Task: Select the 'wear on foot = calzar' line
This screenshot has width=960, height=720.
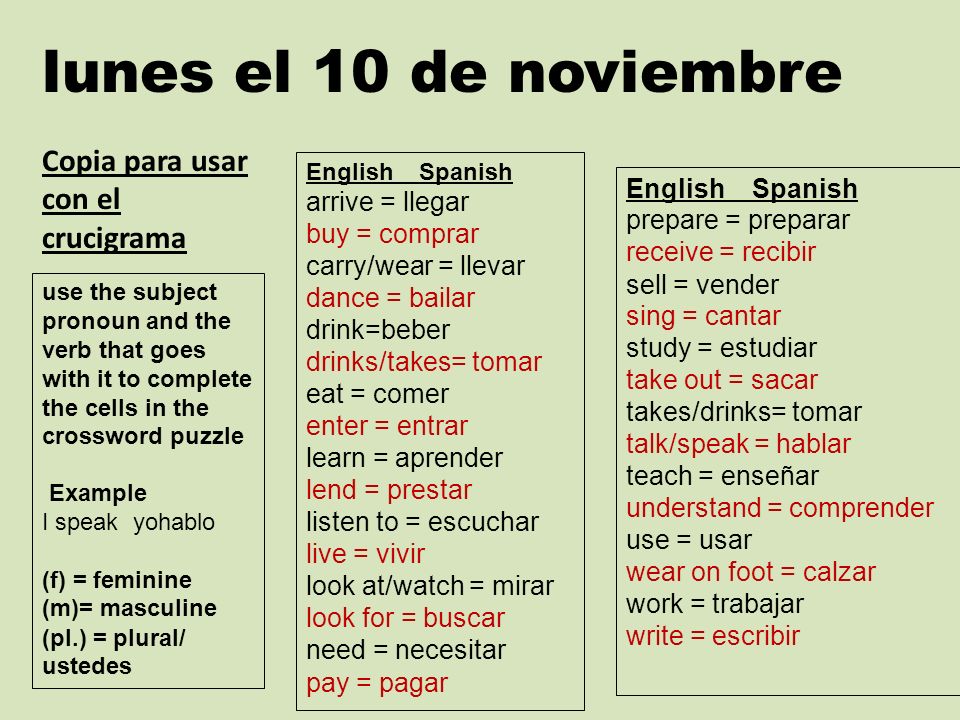Action: (751, 572)
